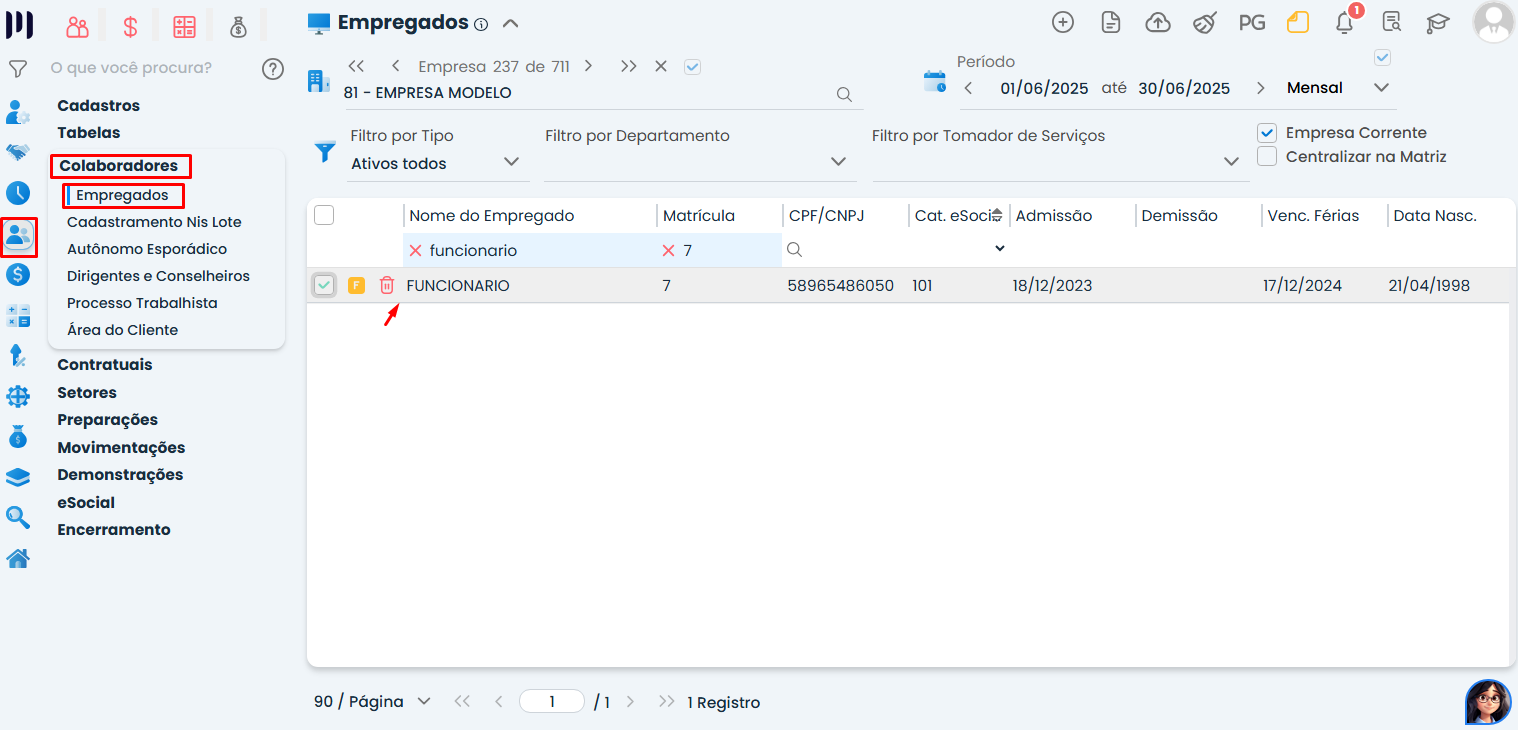Go to first company with double-left arrows
The height and width of the screenshot is (730, 1518).
(x=355, y=67)
